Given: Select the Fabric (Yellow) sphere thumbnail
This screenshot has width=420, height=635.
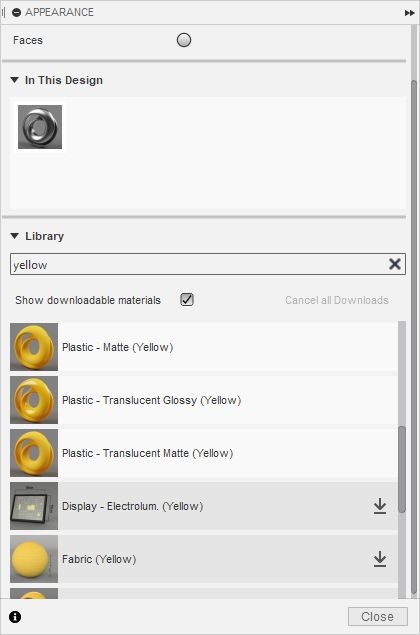Looking at the screenshot, I should (x=34, y=559).
